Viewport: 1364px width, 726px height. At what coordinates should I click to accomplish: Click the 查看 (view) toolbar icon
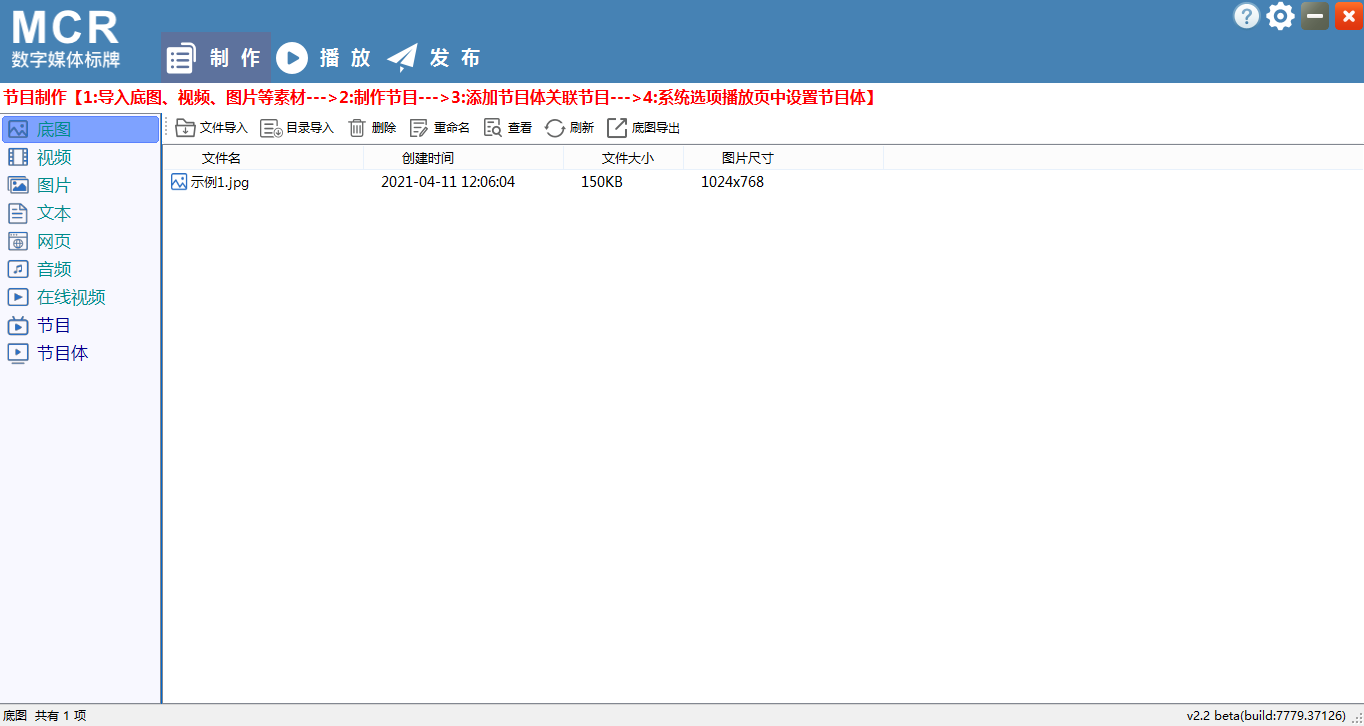pyautogui.click(x=493, y=128)
